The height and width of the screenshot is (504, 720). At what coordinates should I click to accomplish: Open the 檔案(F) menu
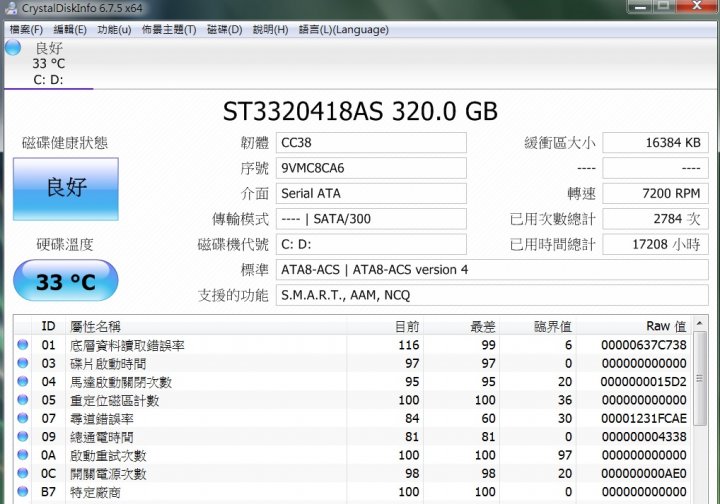click(26, 30)
